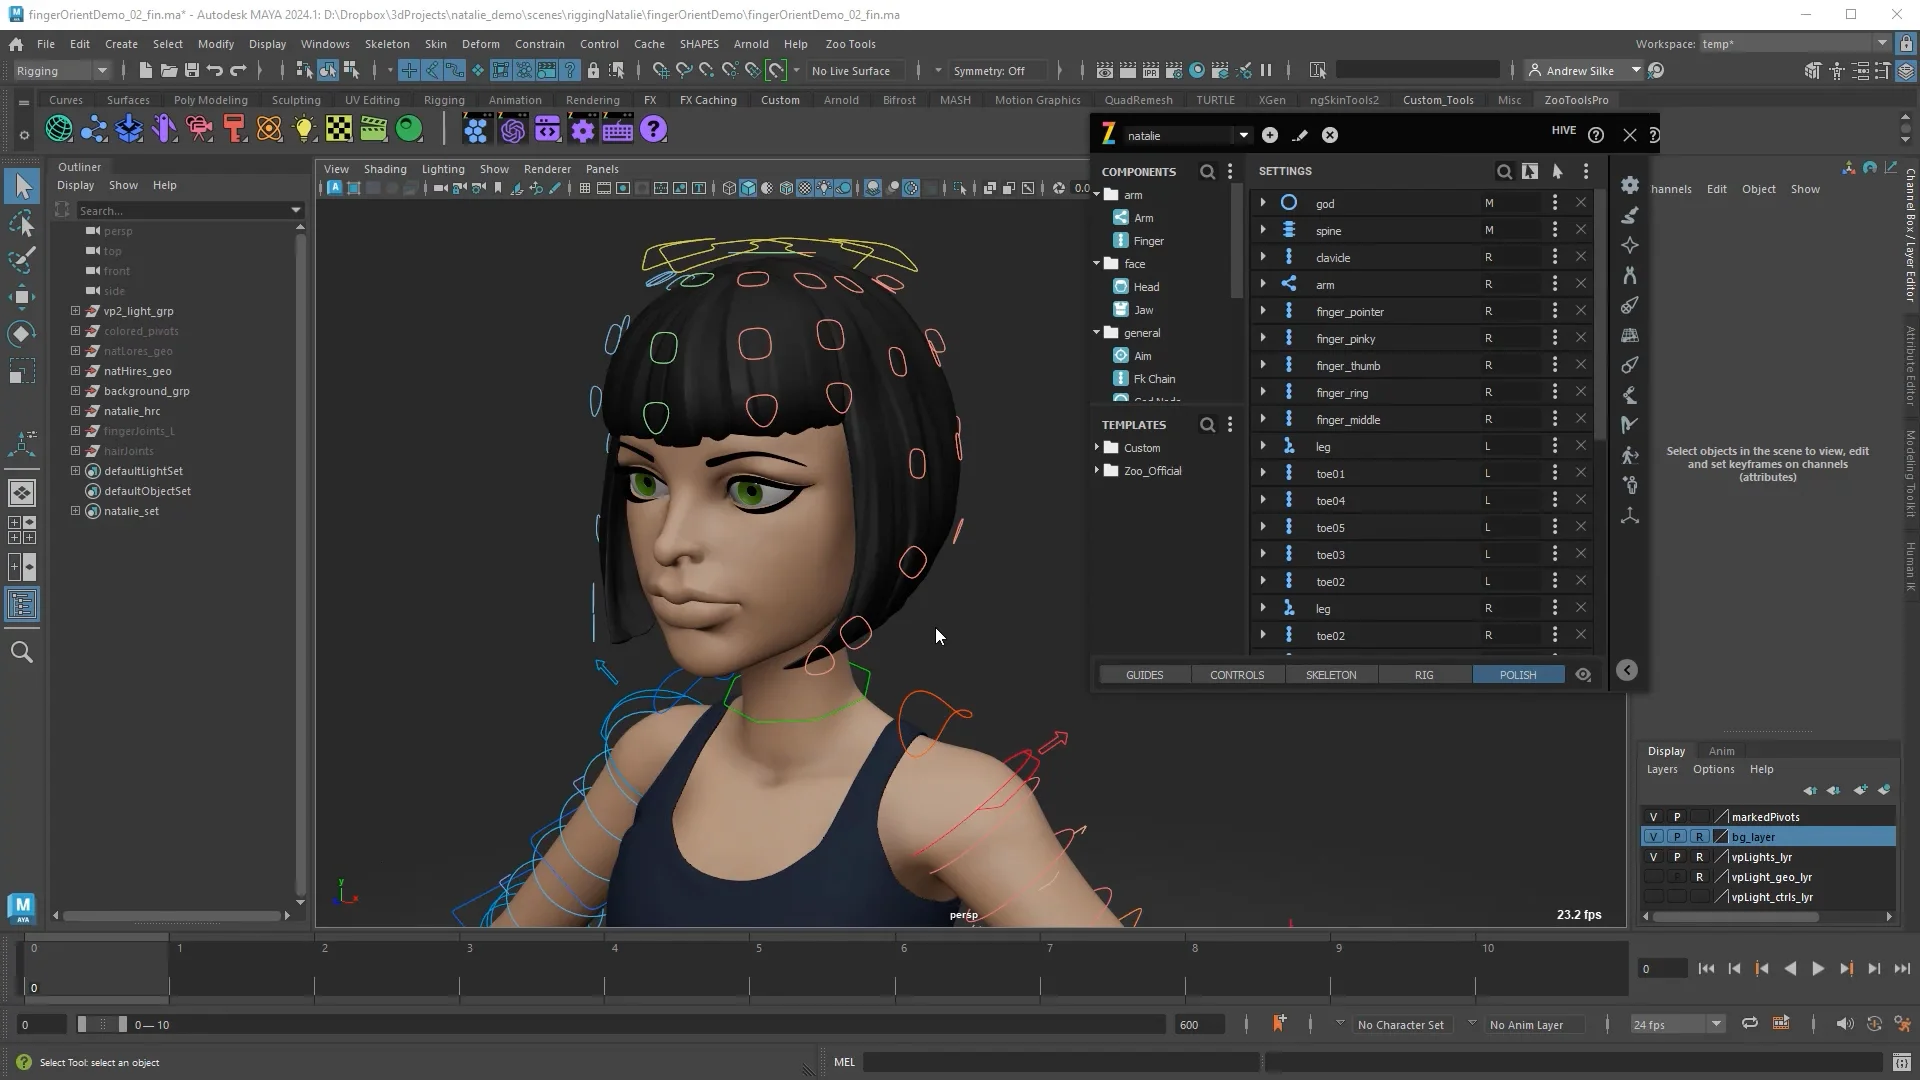
Task: Click the SKELETON mode button in Hive
Action: click(x=1331, y=675)
